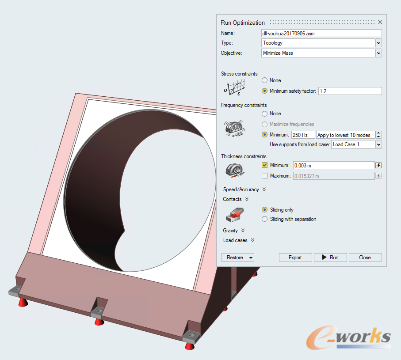The height and width of the screenshot is (360, 401).
Task: Click the stress constraints diagram icon
Action: click(x=236, y=88)
